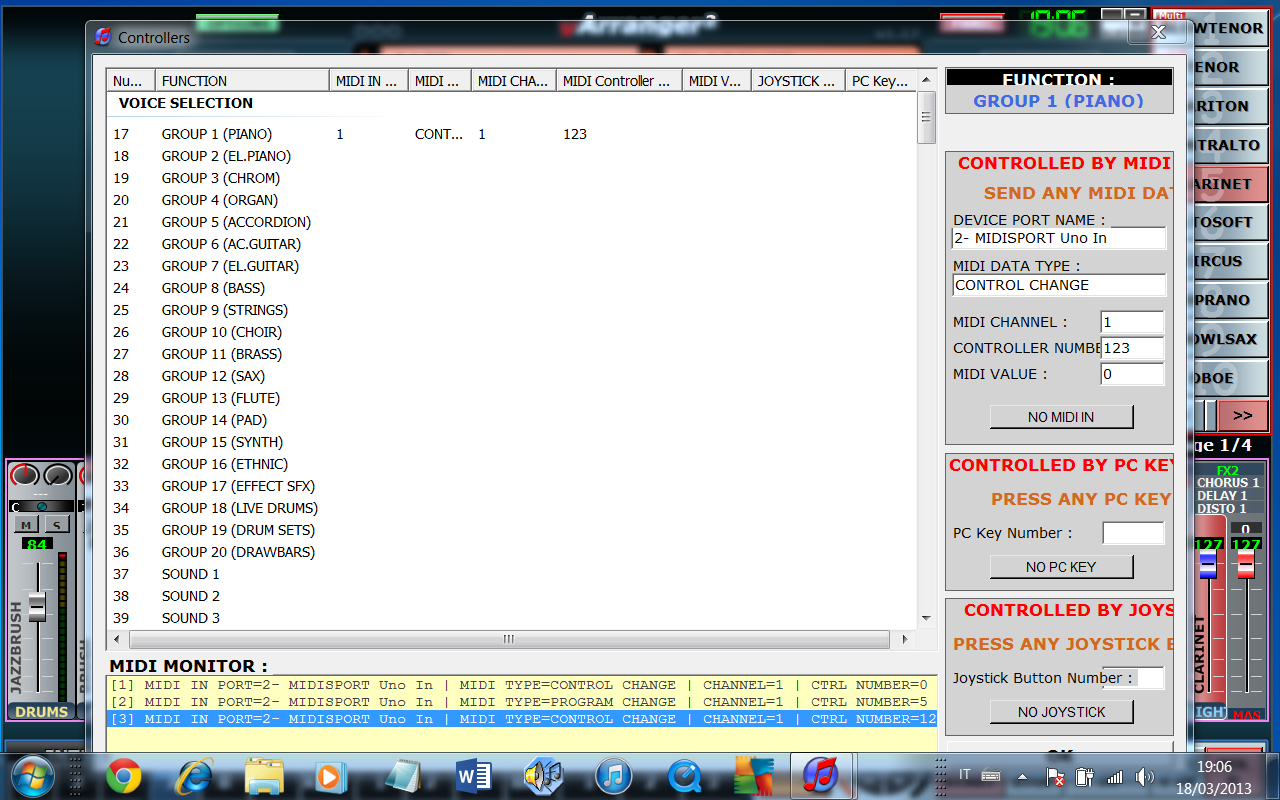Click the JAZZBRUSH volume fader
Screen dimensions: 1280x800
pos(37,606)
